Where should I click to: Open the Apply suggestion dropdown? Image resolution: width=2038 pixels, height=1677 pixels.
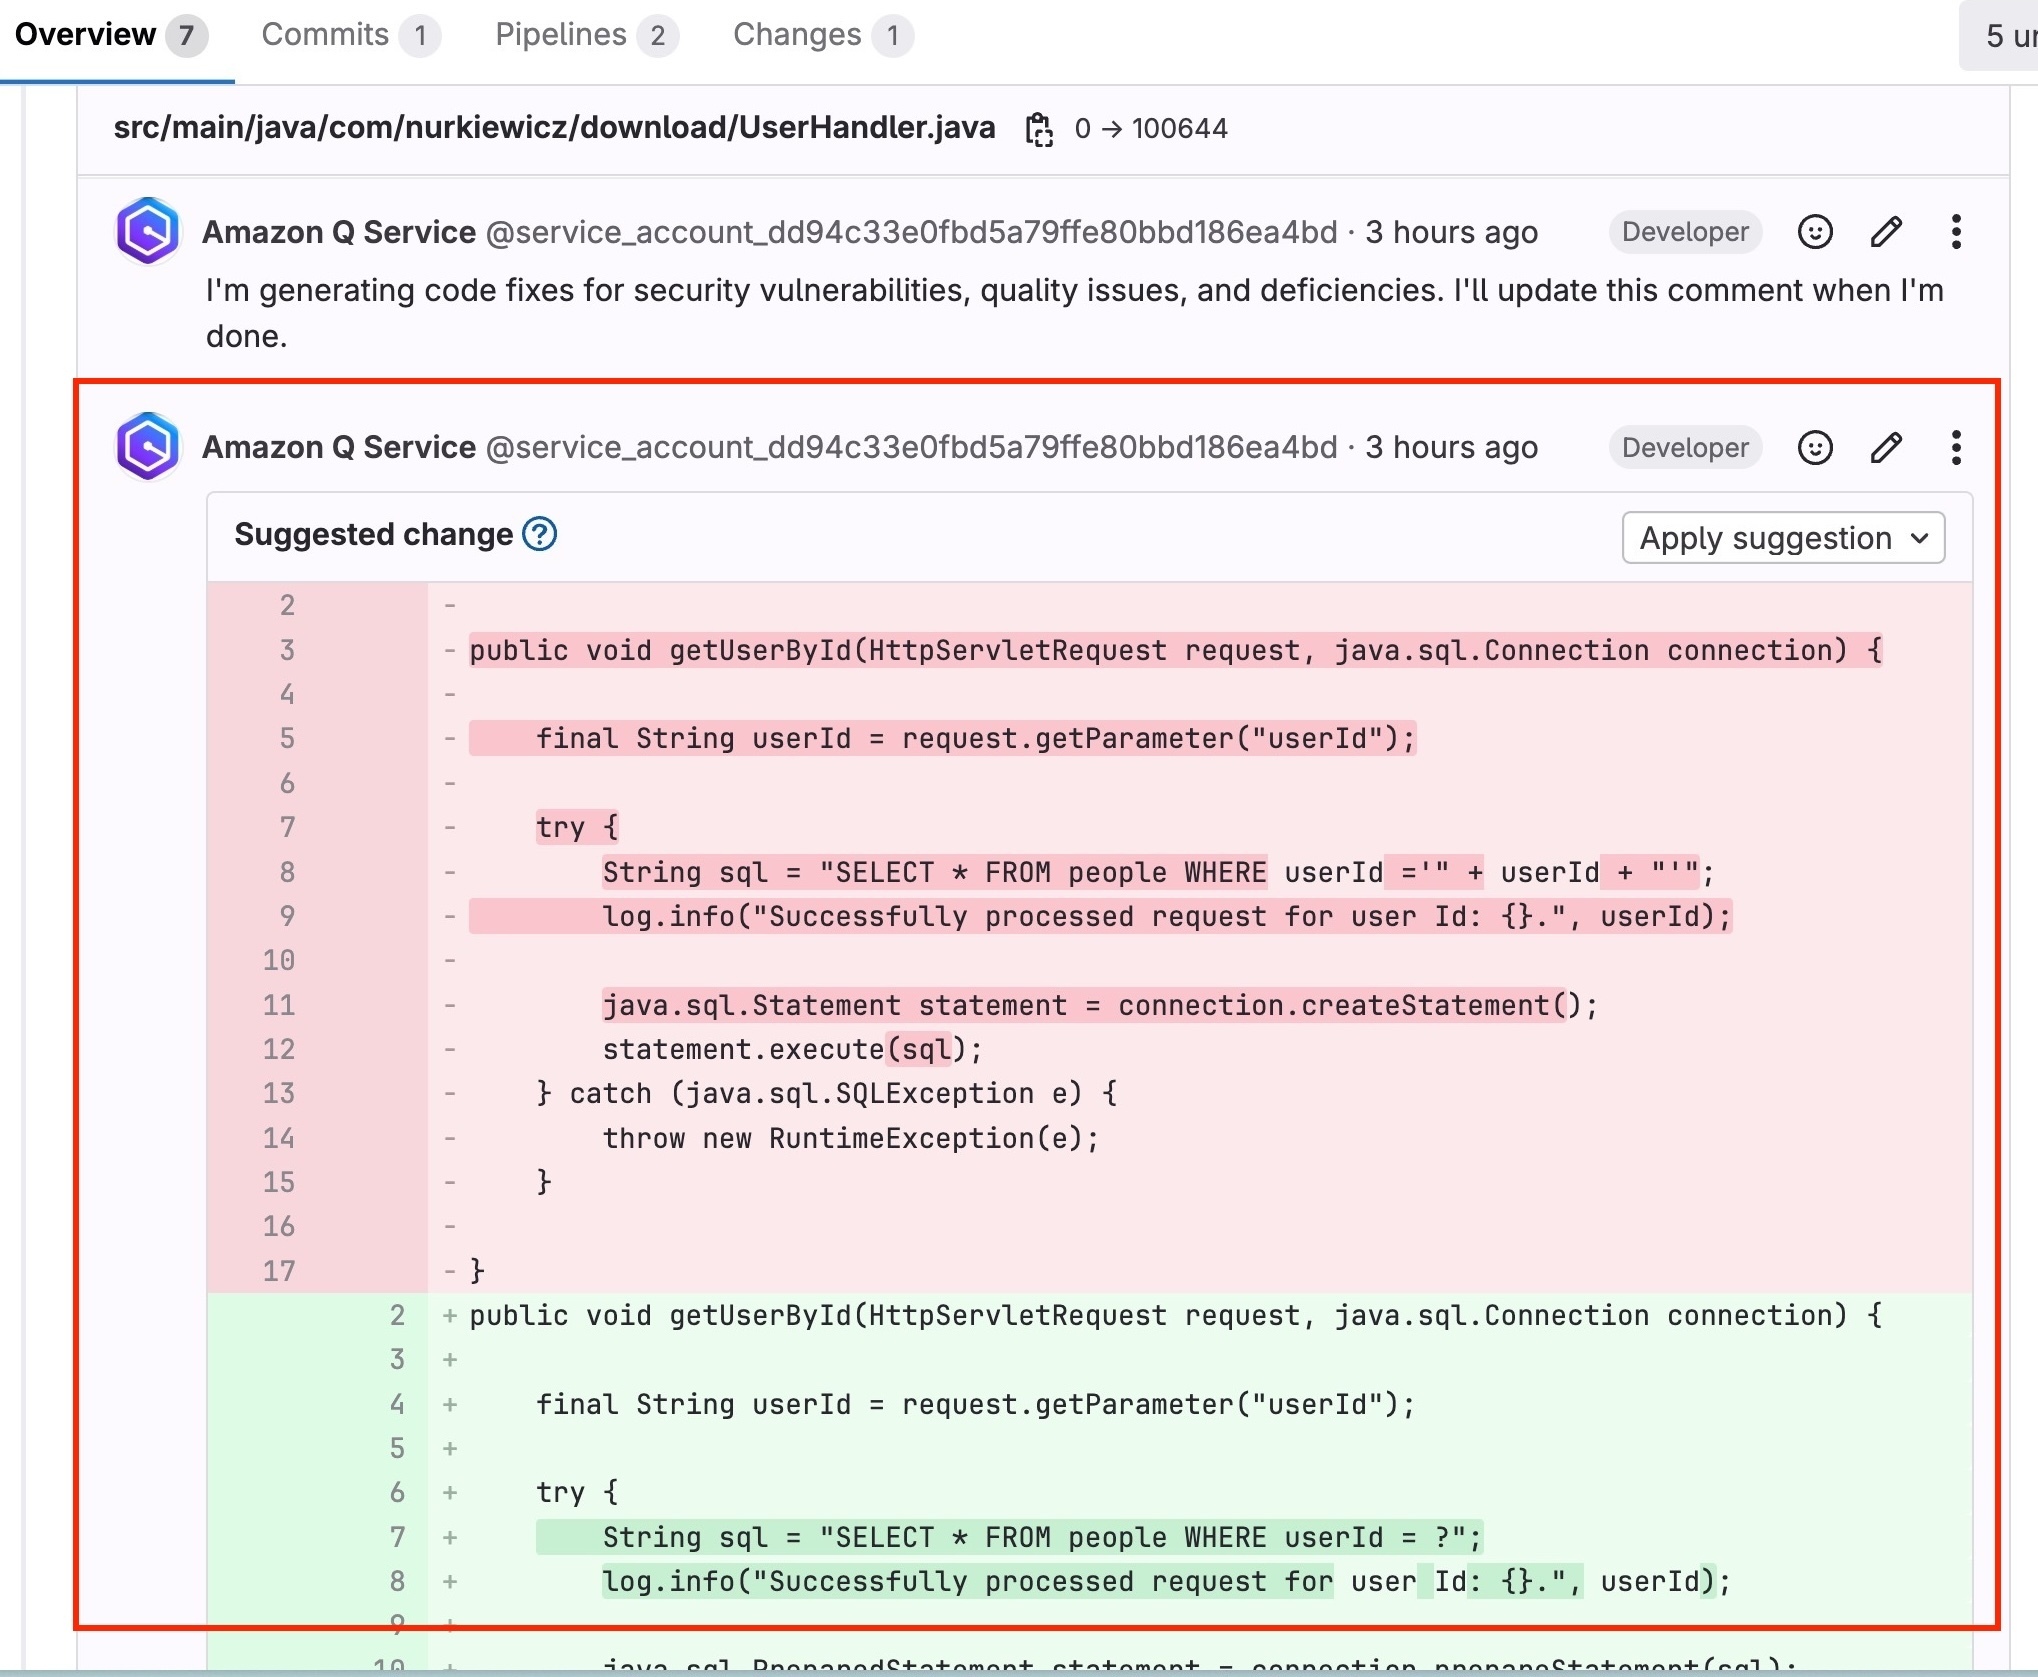(x=1783, y=538)
